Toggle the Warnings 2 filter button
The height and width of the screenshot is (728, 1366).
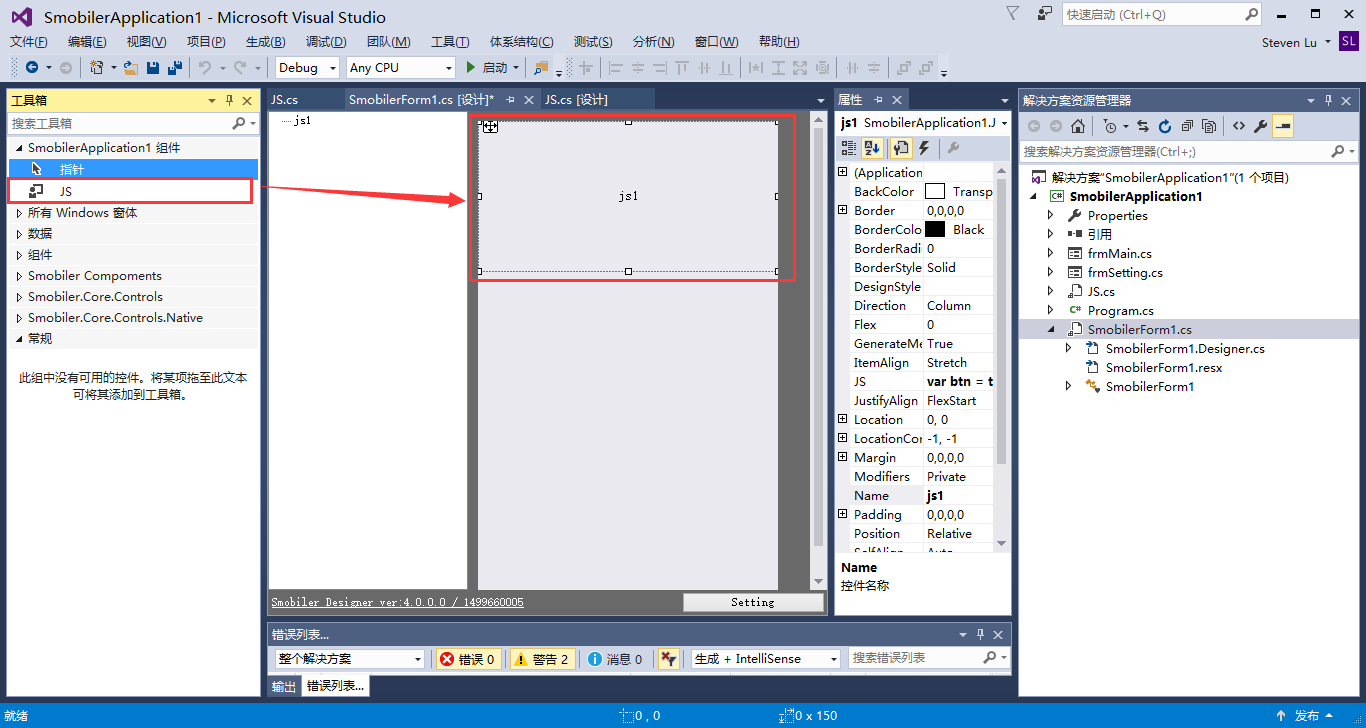(542, 659)
